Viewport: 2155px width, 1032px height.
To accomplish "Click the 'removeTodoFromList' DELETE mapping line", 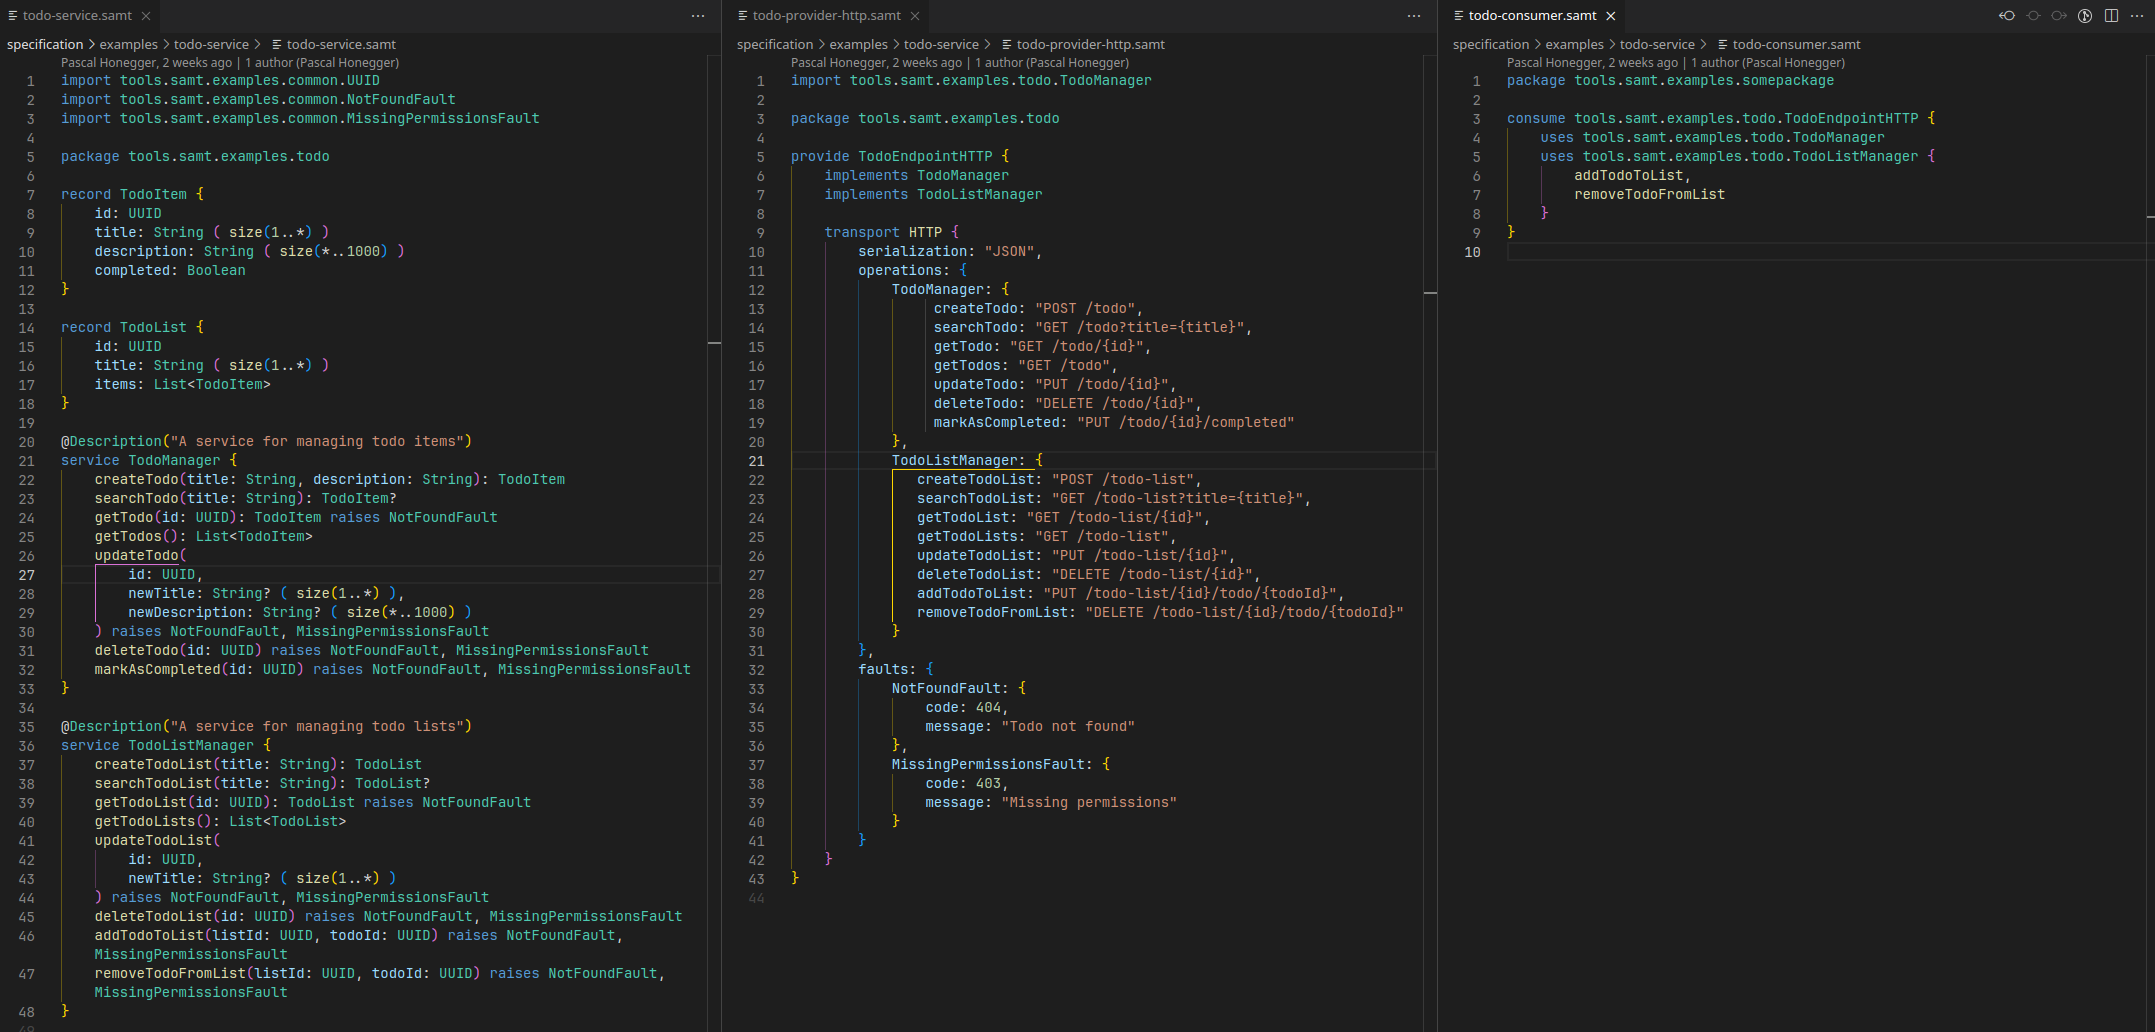I will click(x=1160, y=613).
